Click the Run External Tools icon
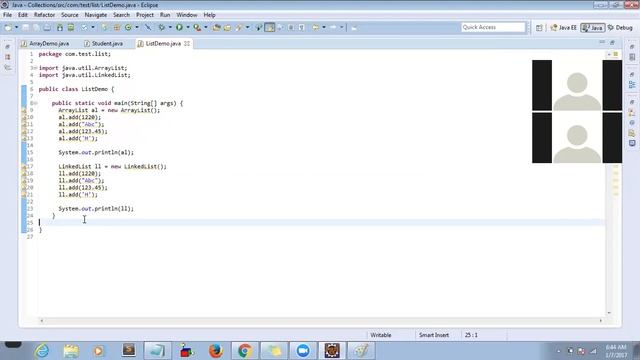The height and width of the screenshot is (360, 640). pyautogui.click(x=197, y=27)
